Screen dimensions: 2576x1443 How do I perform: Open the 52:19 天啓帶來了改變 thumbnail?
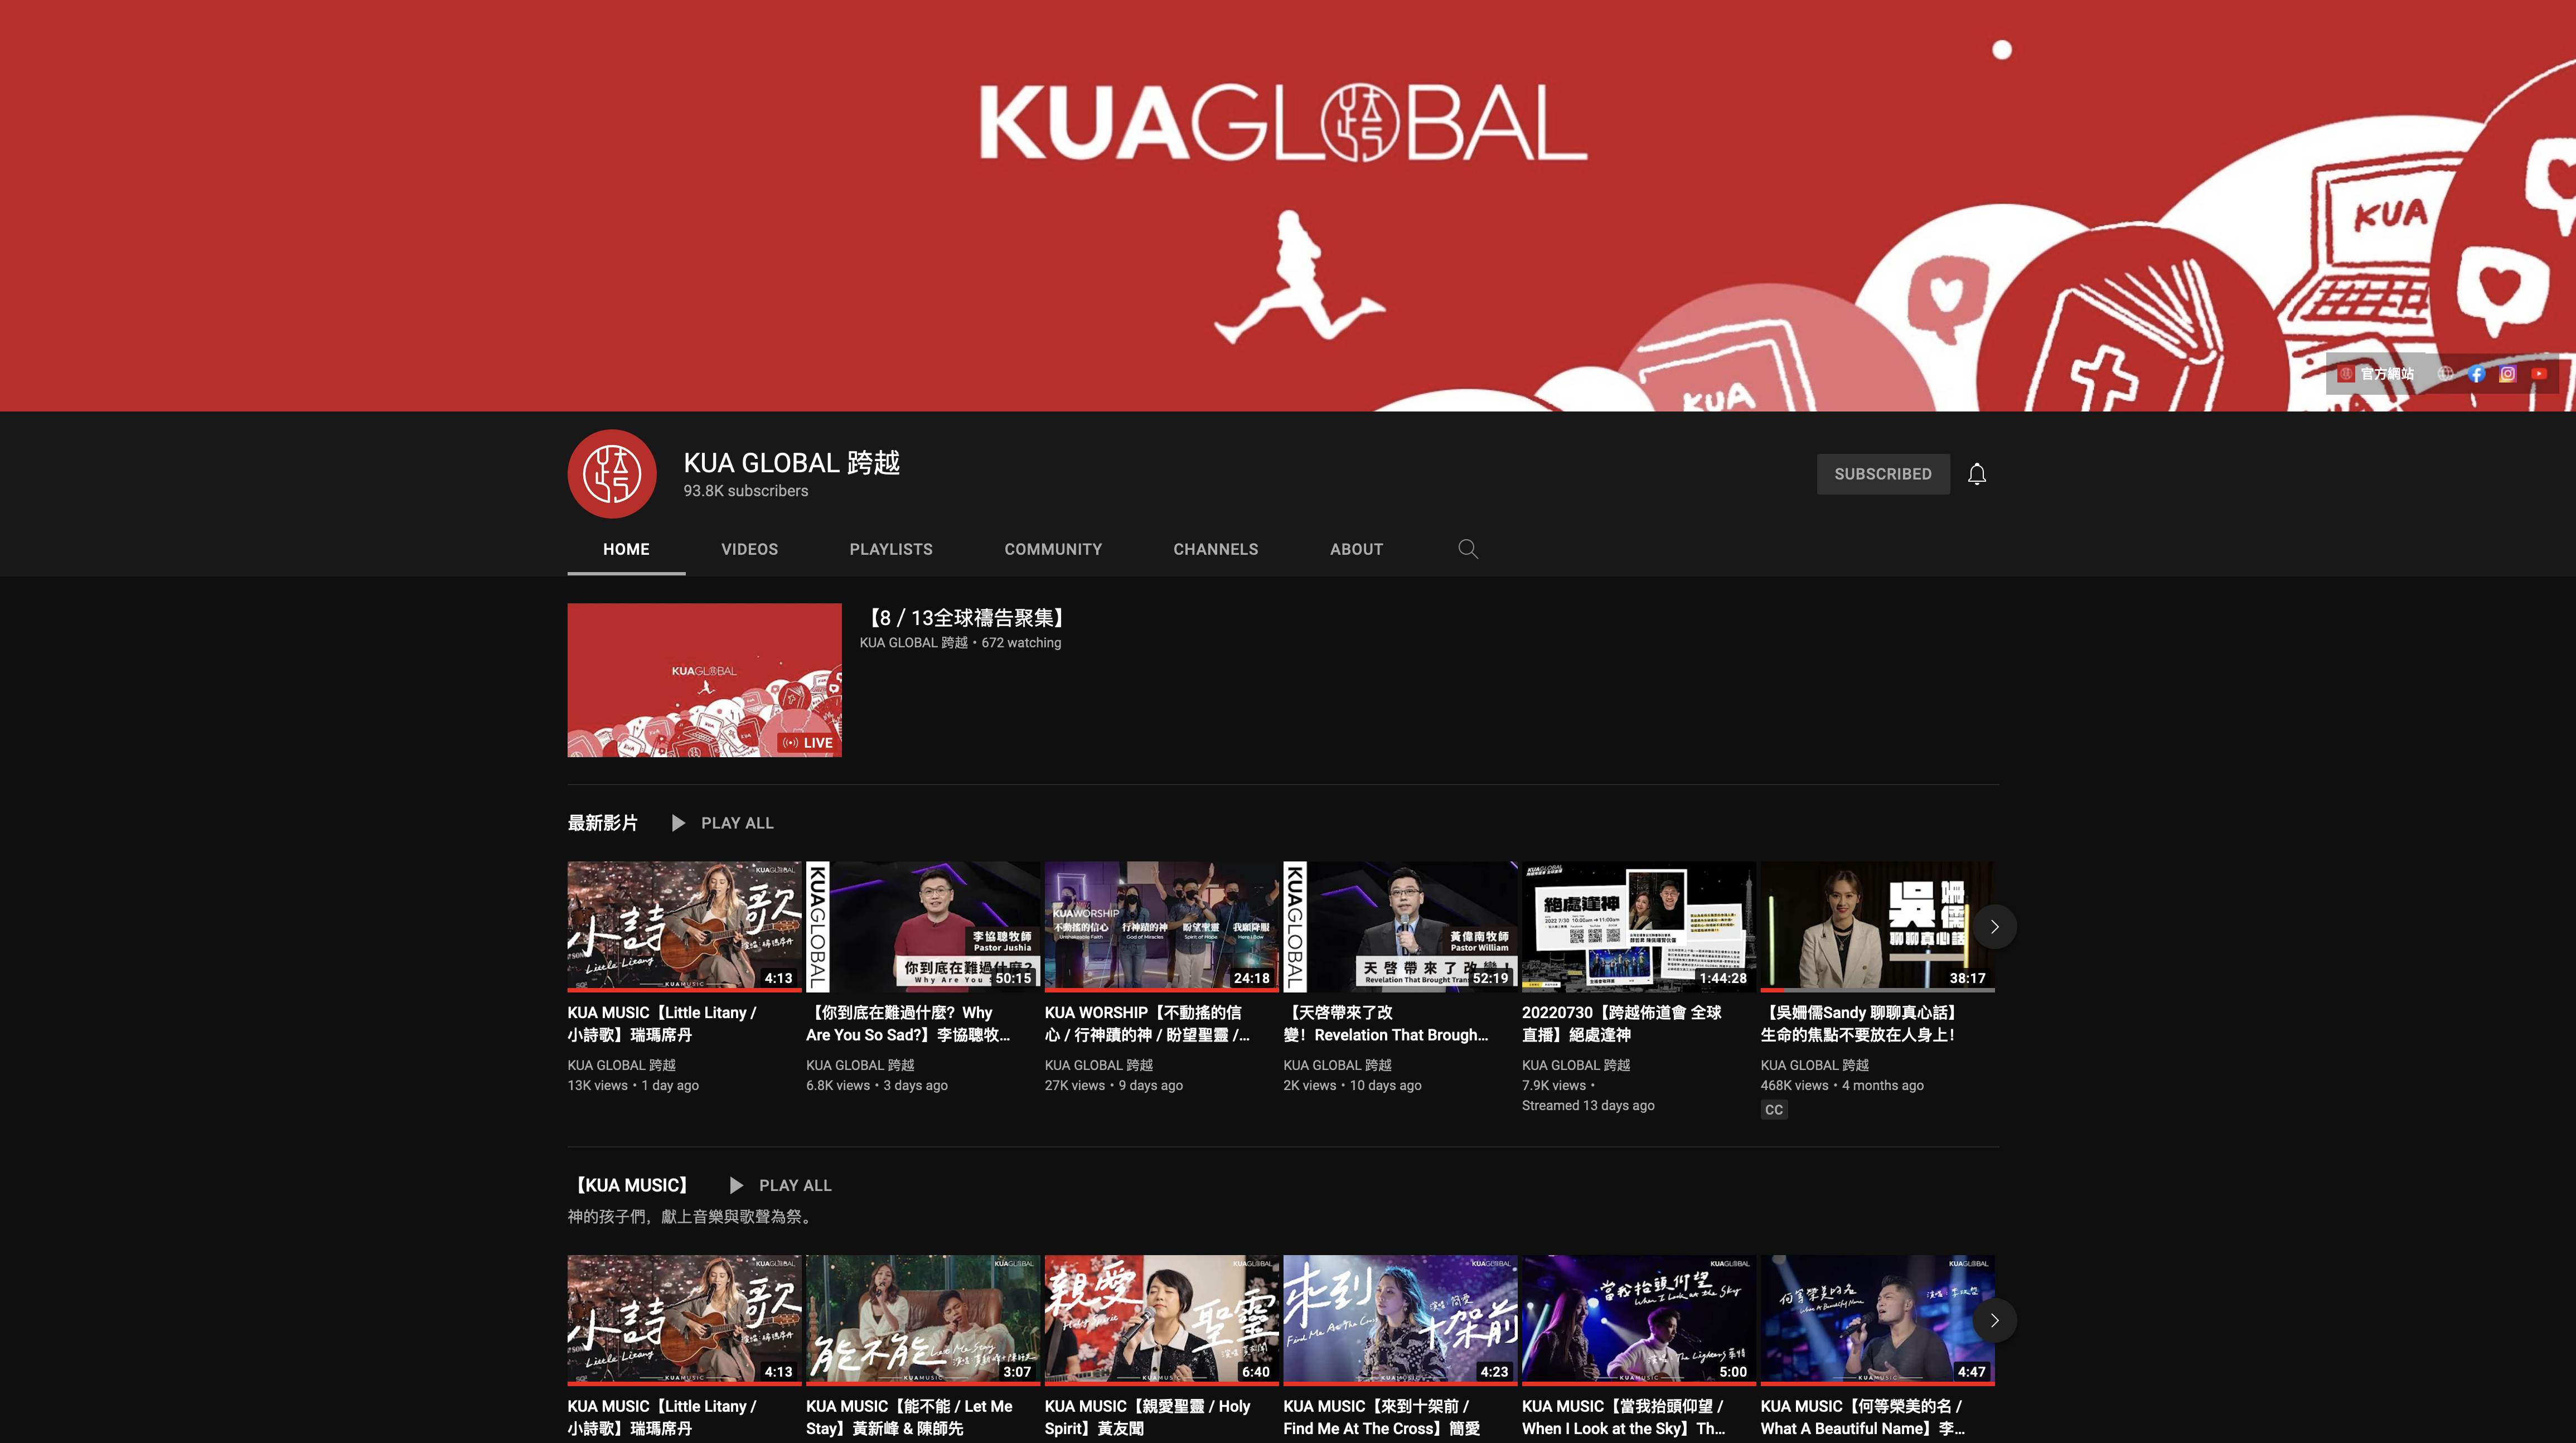click(x=1400, y=927)
